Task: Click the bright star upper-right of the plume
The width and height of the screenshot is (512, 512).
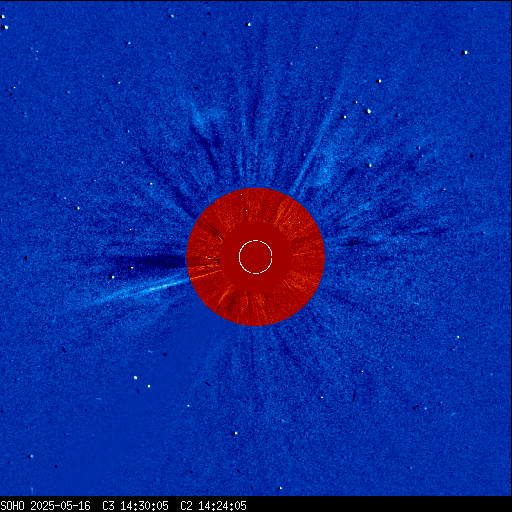Action: pyautogui.click(x=368, y=111)
